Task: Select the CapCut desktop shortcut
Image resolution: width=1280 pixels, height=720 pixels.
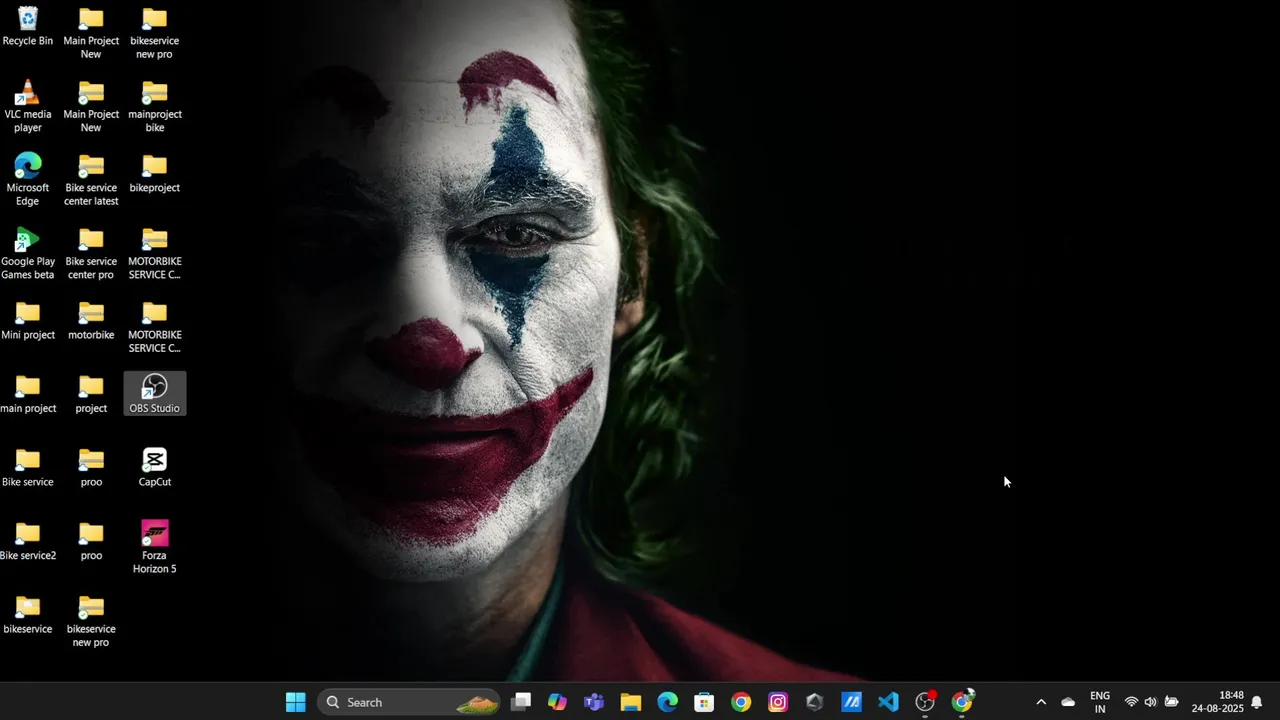Action: [155, 467]
